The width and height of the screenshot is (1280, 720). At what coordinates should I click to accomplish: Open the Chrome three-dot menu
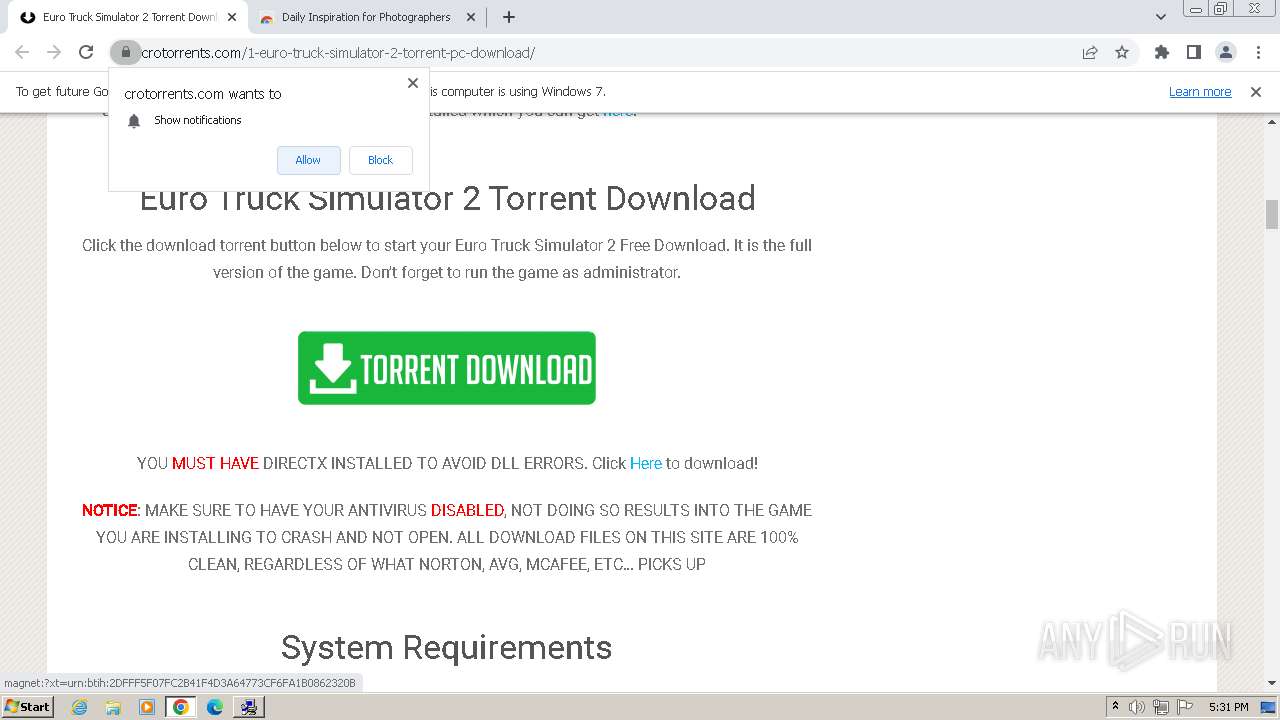pos(1257,52)
